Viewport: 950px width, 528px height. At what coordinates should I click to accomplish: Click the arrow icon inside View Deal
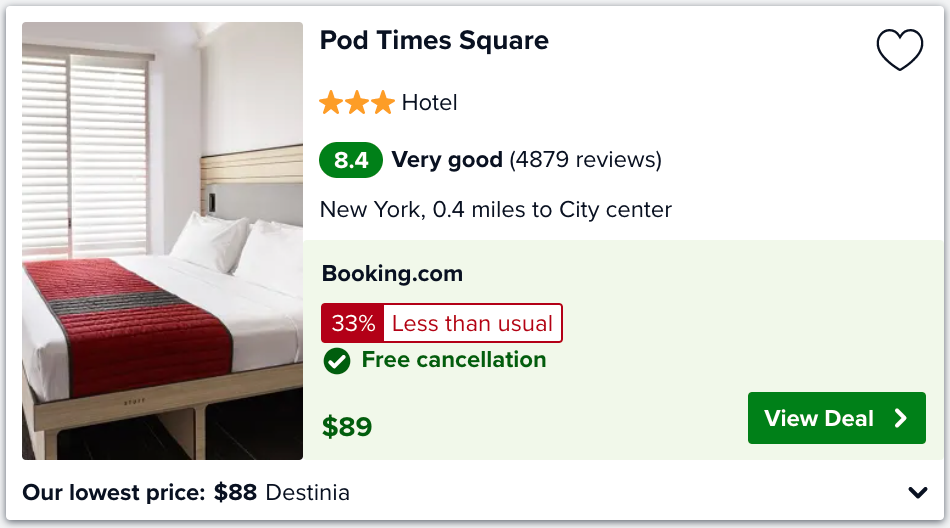(x=901, y=418)
